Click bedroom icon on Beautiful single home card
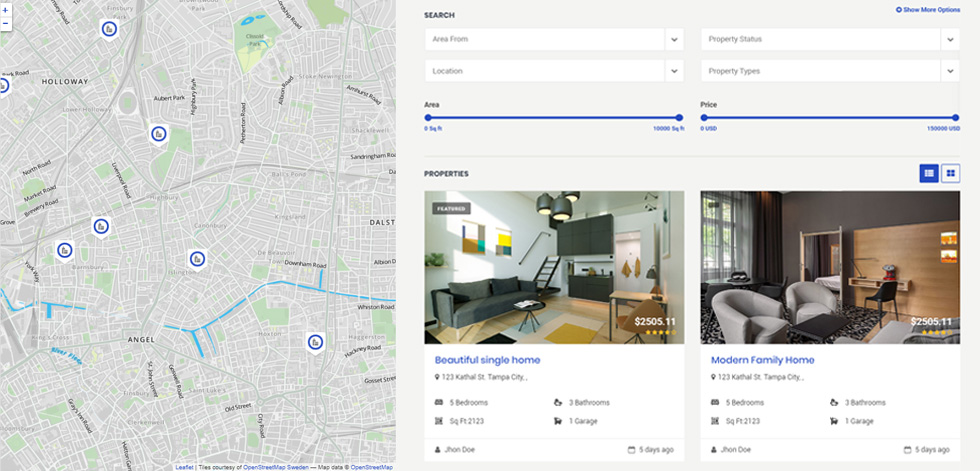Viewport: 980px width, 471px height. click(x=439, y=402)
